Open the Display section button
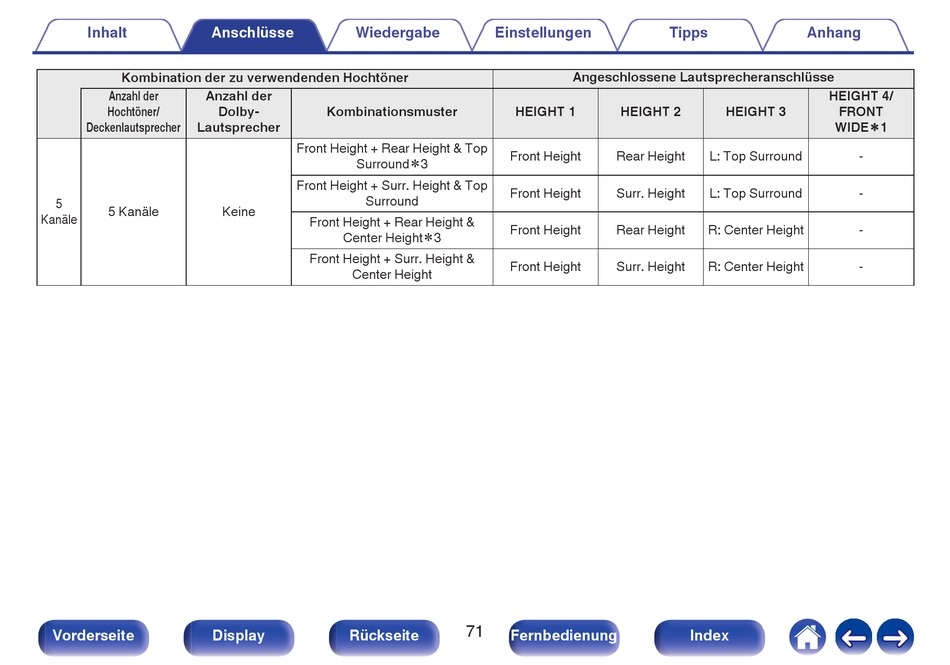The height and width of the screenshot is (665, 950). pos(239,637)
